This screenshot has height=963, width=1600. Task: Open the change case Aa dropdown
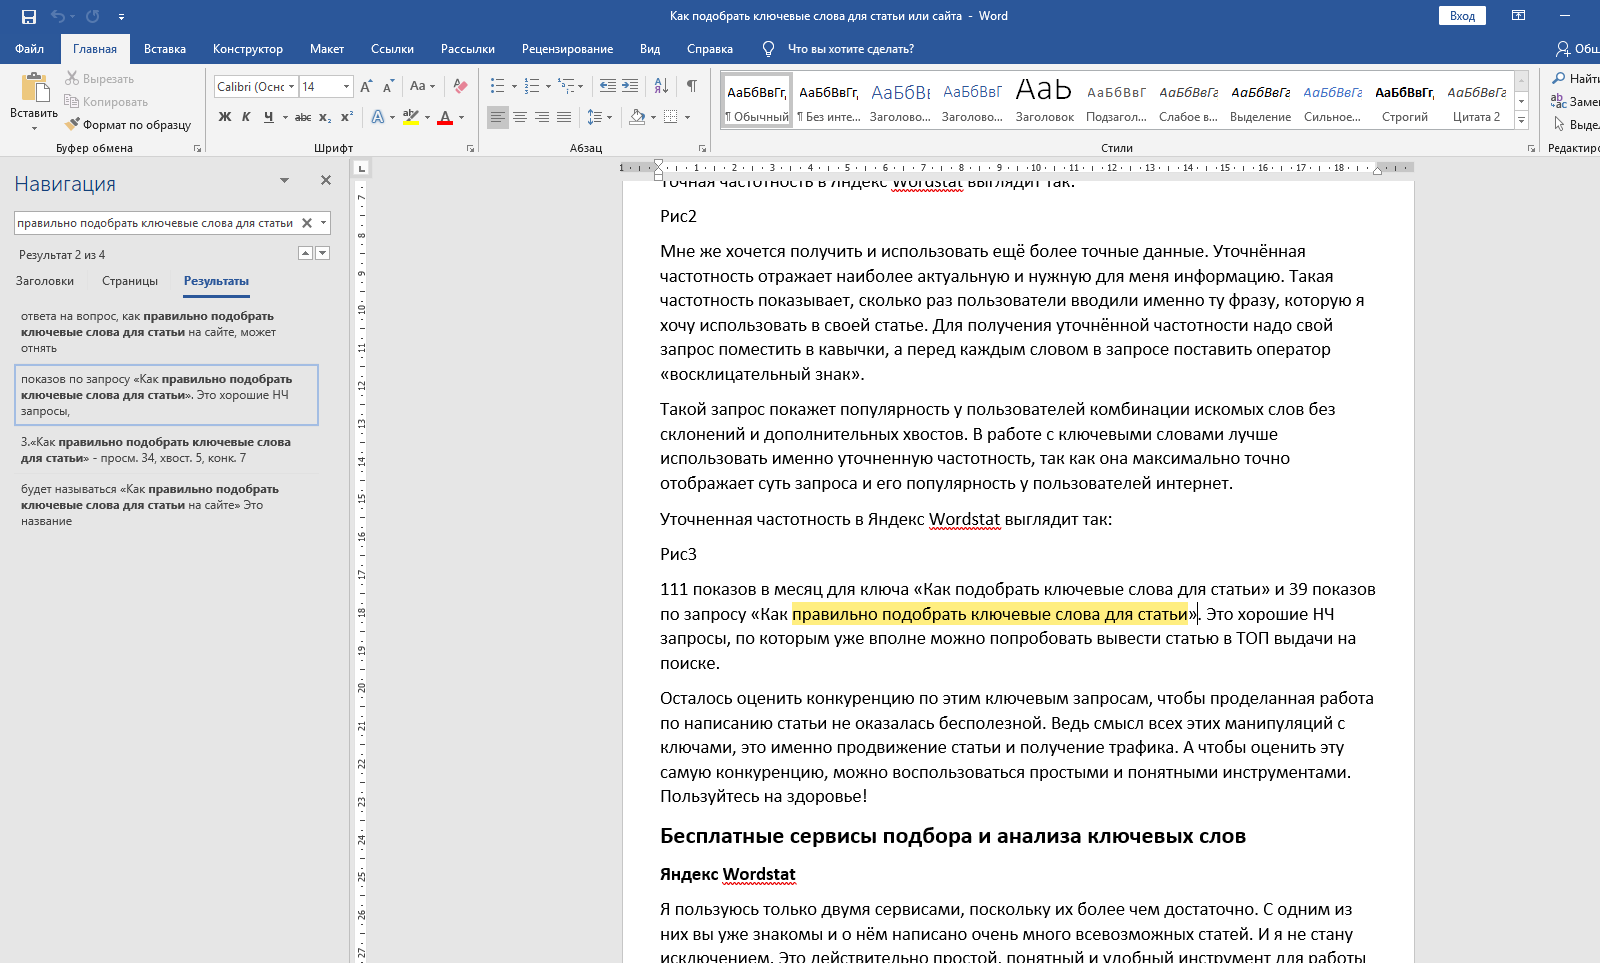[x=423, y=86]
